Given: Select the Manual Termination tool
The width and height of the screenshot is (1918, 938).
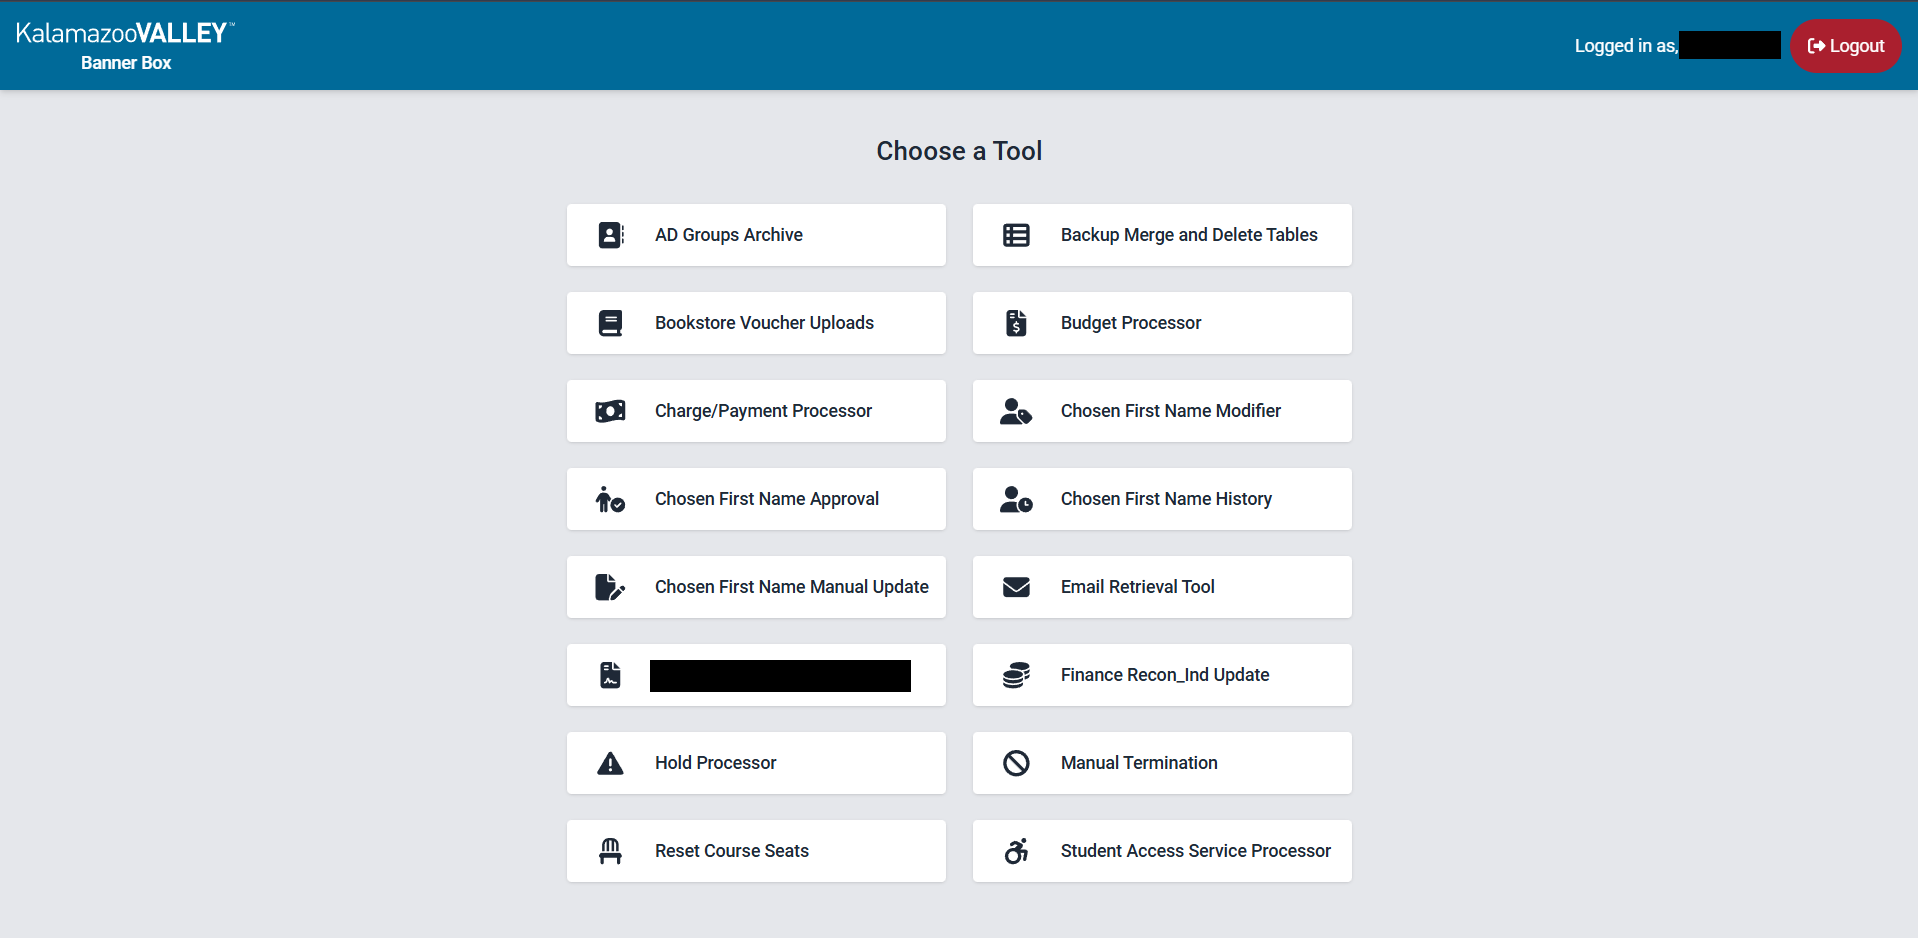Looking at the screenshot, I should click(1162, 763).
